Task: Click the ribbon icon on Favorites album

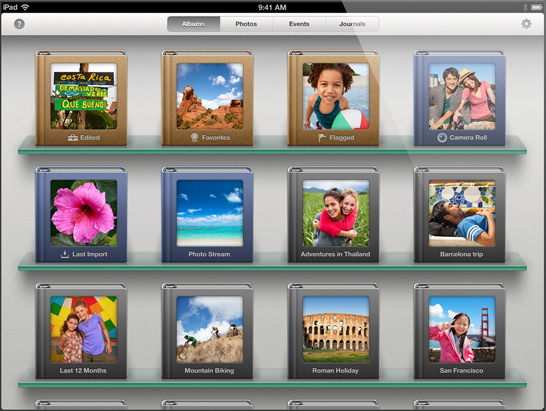Action: [x=194, y=138]
